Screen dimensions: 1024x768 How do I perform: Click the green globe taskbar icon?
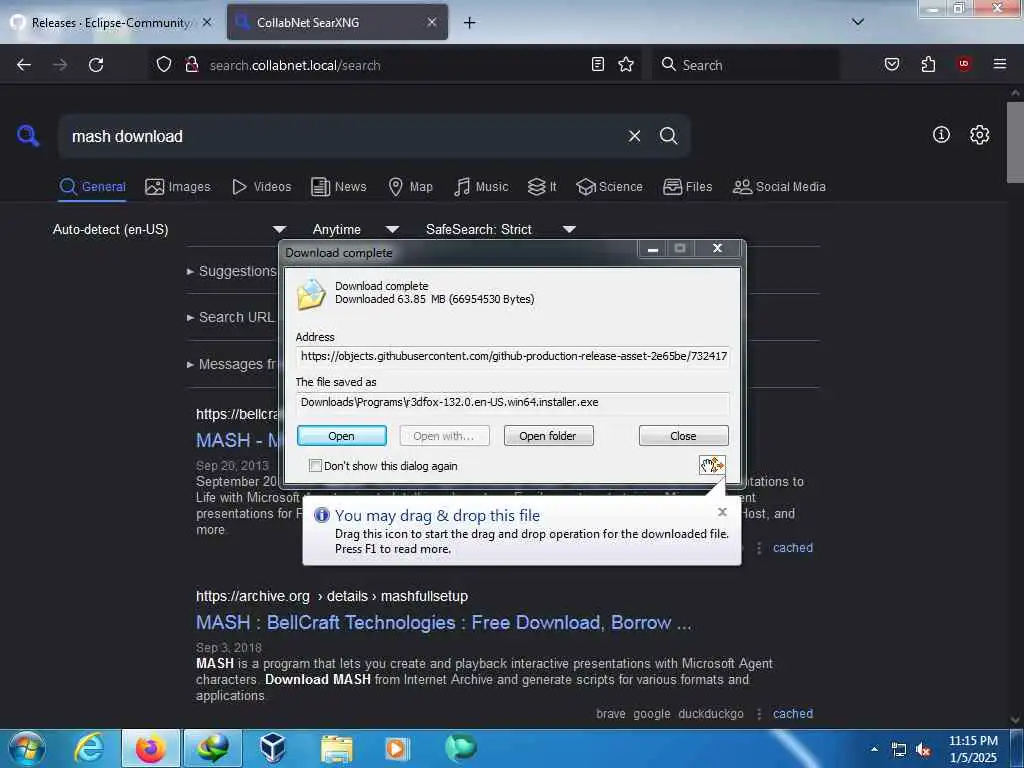[461, 748]
